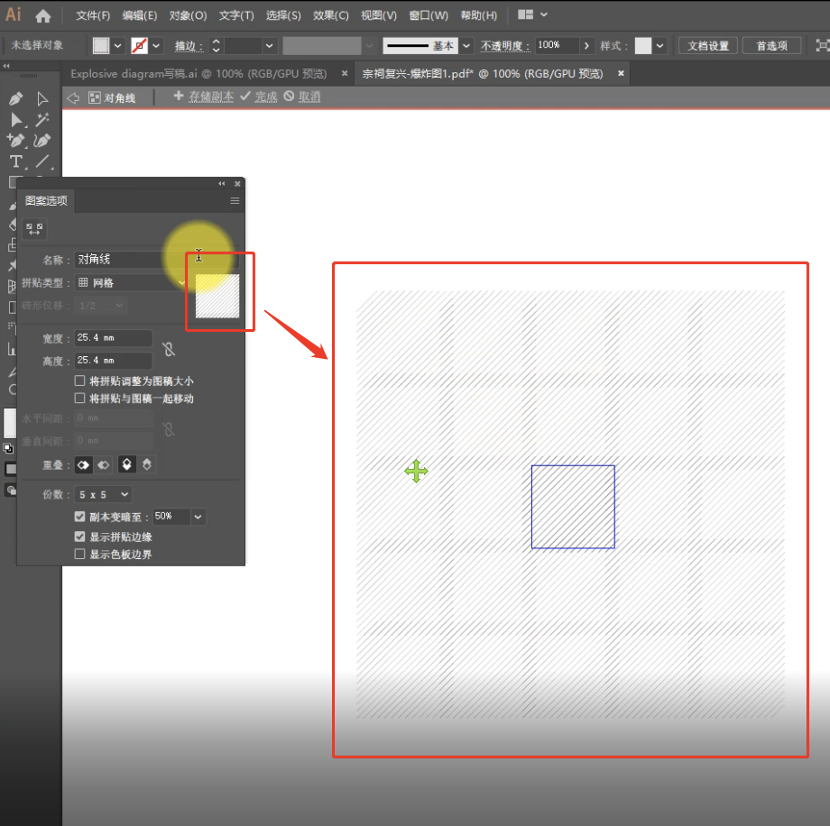Click the 高度 25.4 mm field

click(113, 361)
